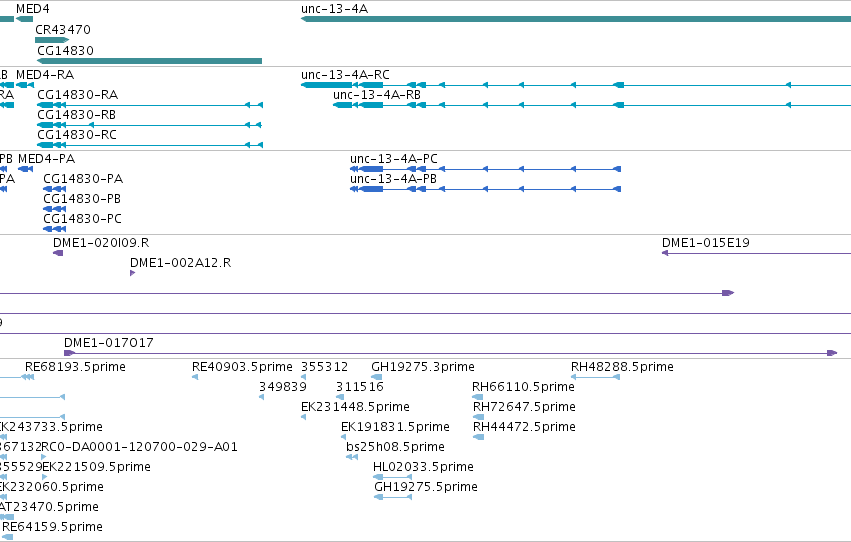Select the CG14830 gene bar
Image resolution: width=851 pixels, height=542 pixels.
pyautogui.click(x=149, y=61)
